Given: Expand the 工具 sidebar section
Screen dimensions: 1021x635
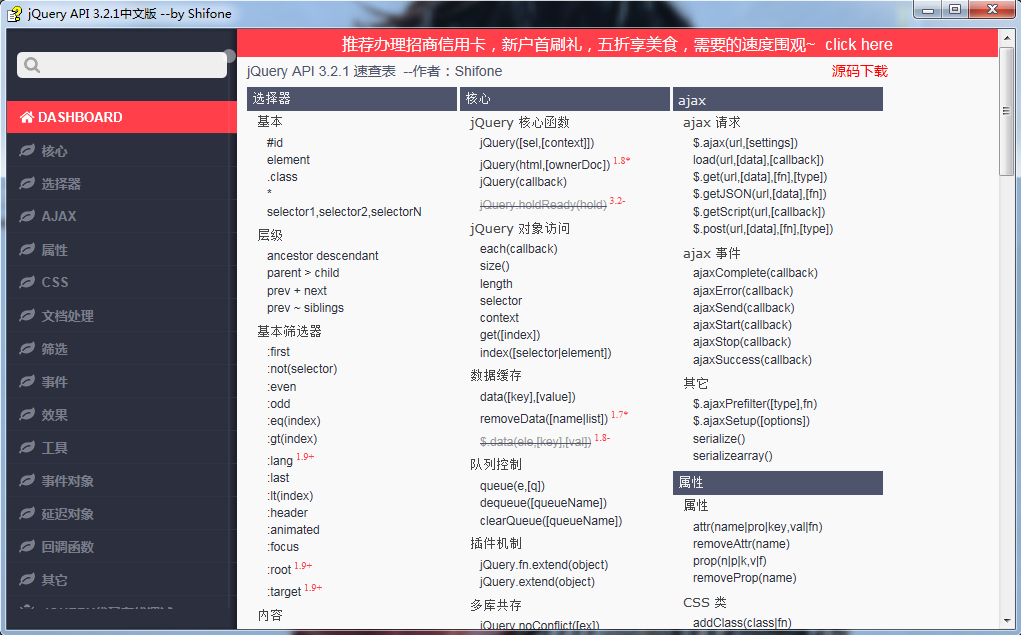Looking at the screenshot, I should 55,448.
